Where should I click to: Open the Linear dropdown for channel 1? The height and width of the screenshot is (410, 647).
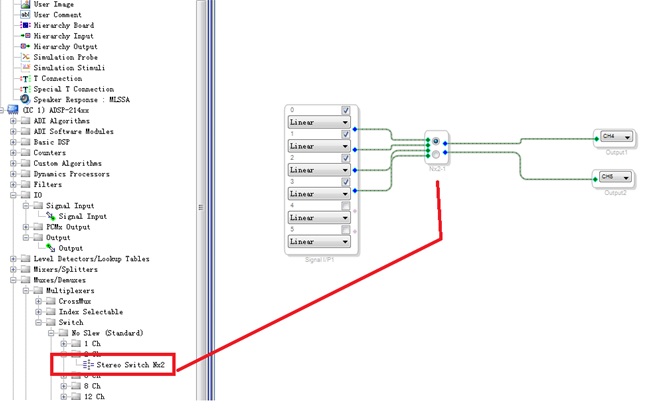(319, 146)
